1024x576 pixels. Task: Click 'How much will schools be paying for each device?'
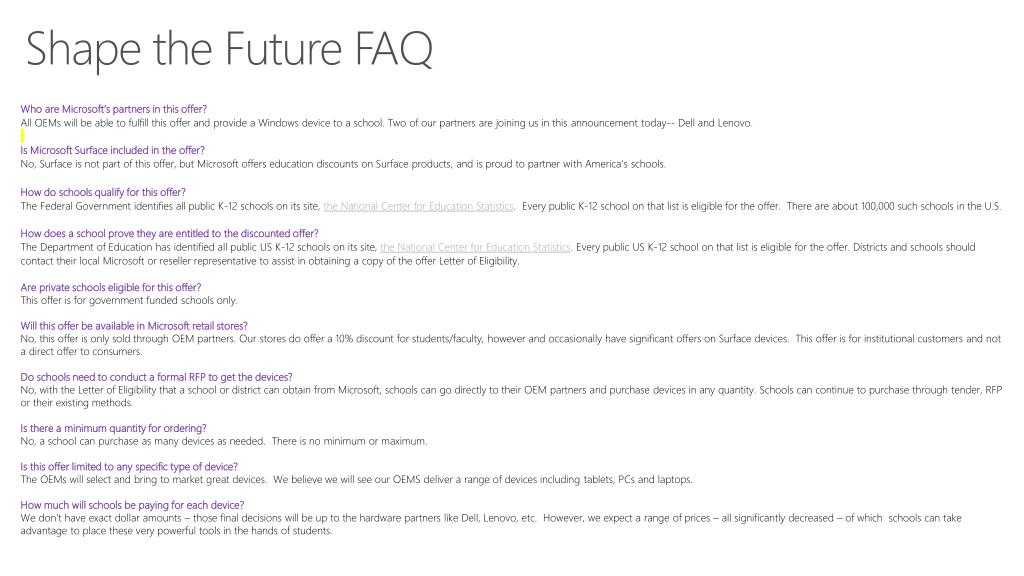(x=133, y=505)
